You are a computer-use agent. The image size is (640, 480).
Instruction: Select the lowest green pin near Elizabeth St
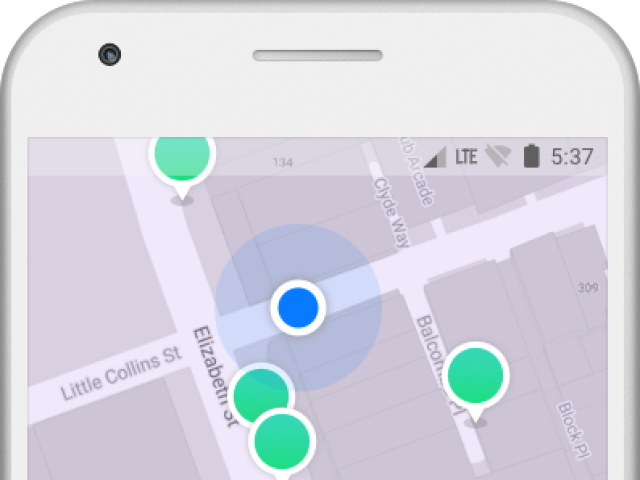pos(282,443)
